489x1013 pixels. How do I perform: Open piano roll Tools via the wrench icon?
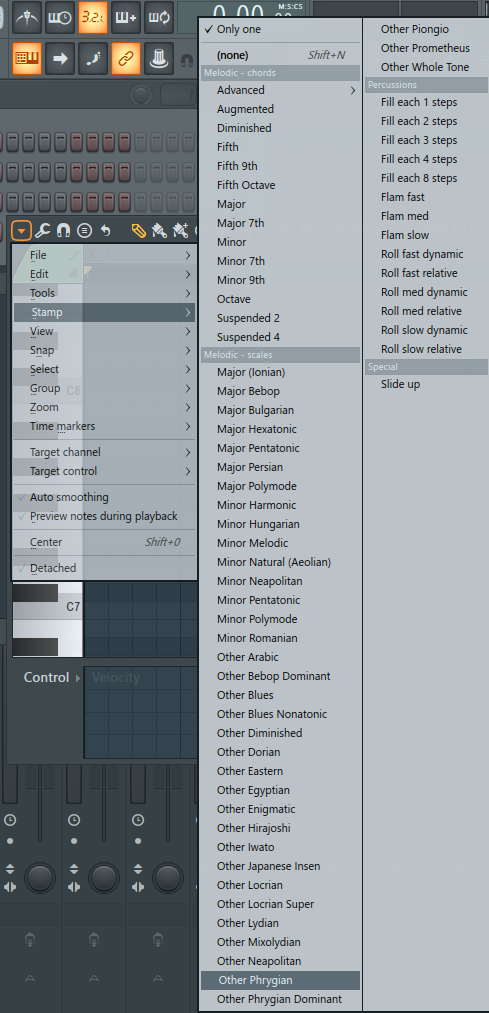[43, 230]
